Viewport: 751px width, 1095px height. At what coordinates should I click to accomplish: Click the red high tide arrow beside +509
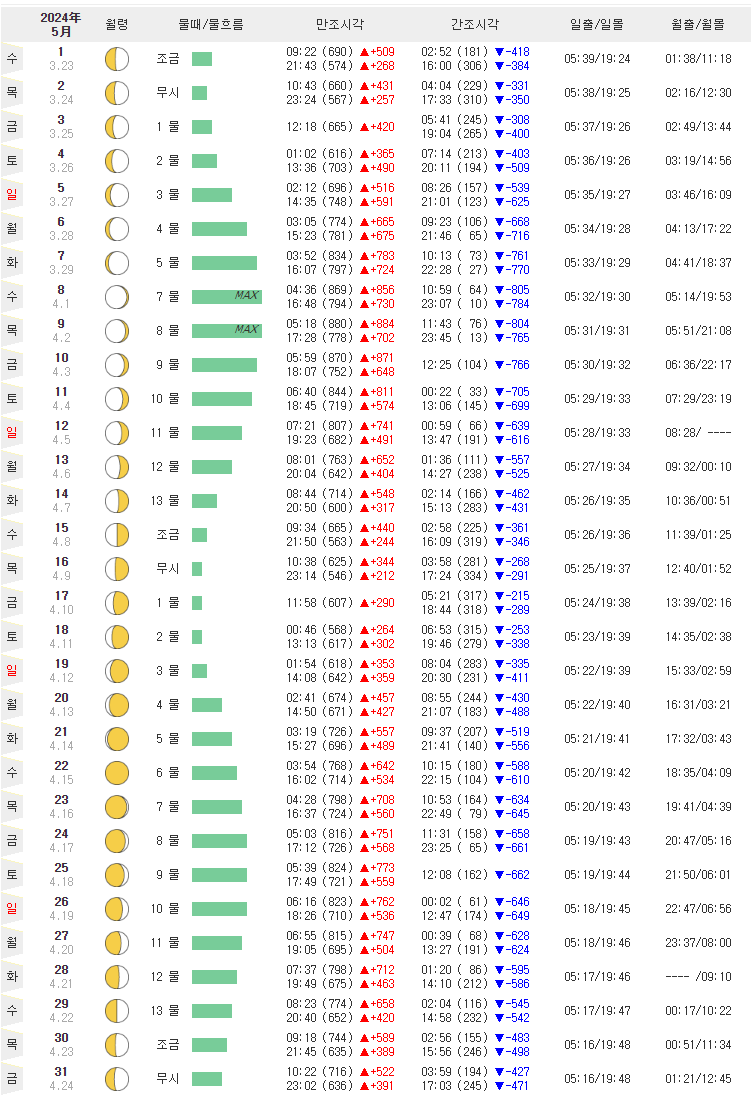365,52
